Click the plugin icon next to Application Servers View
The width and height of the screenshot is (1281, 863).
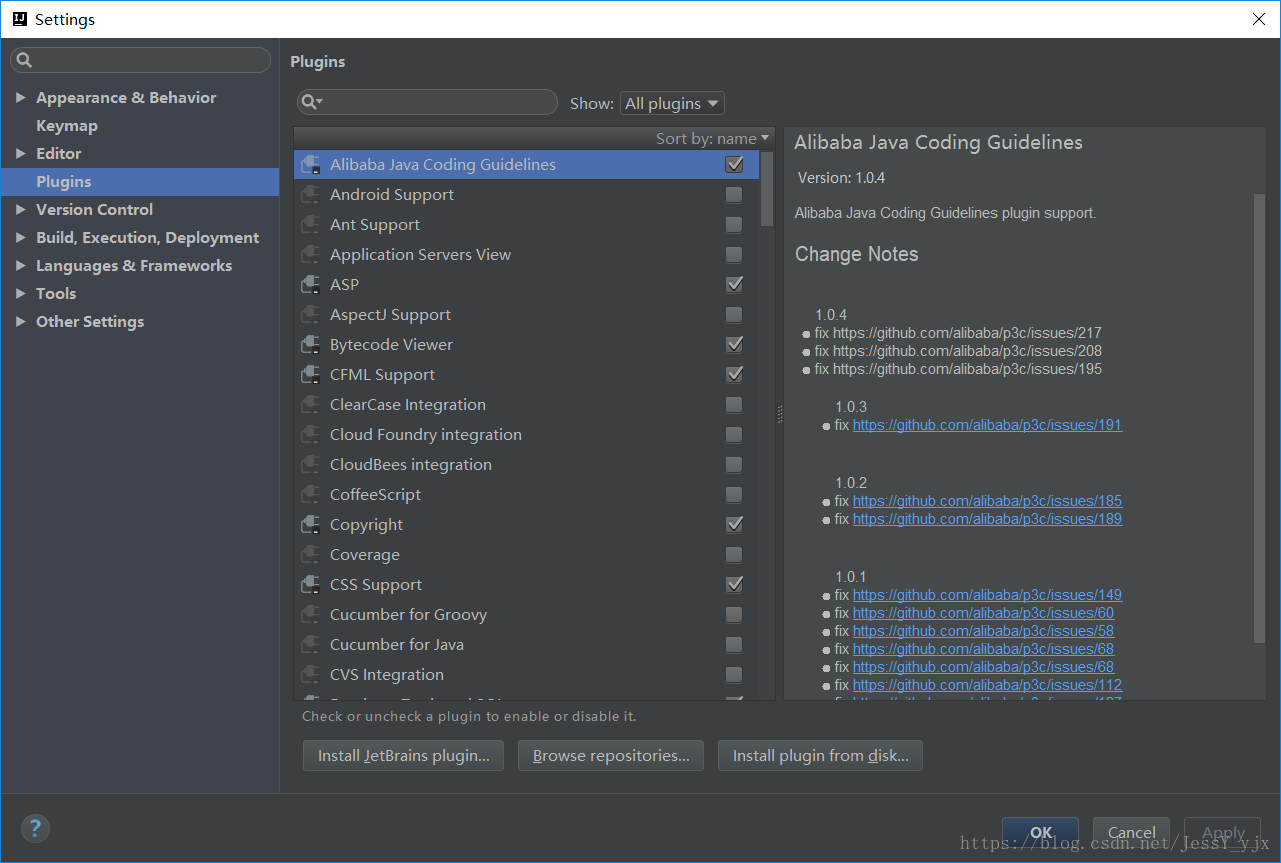[311, 255]
